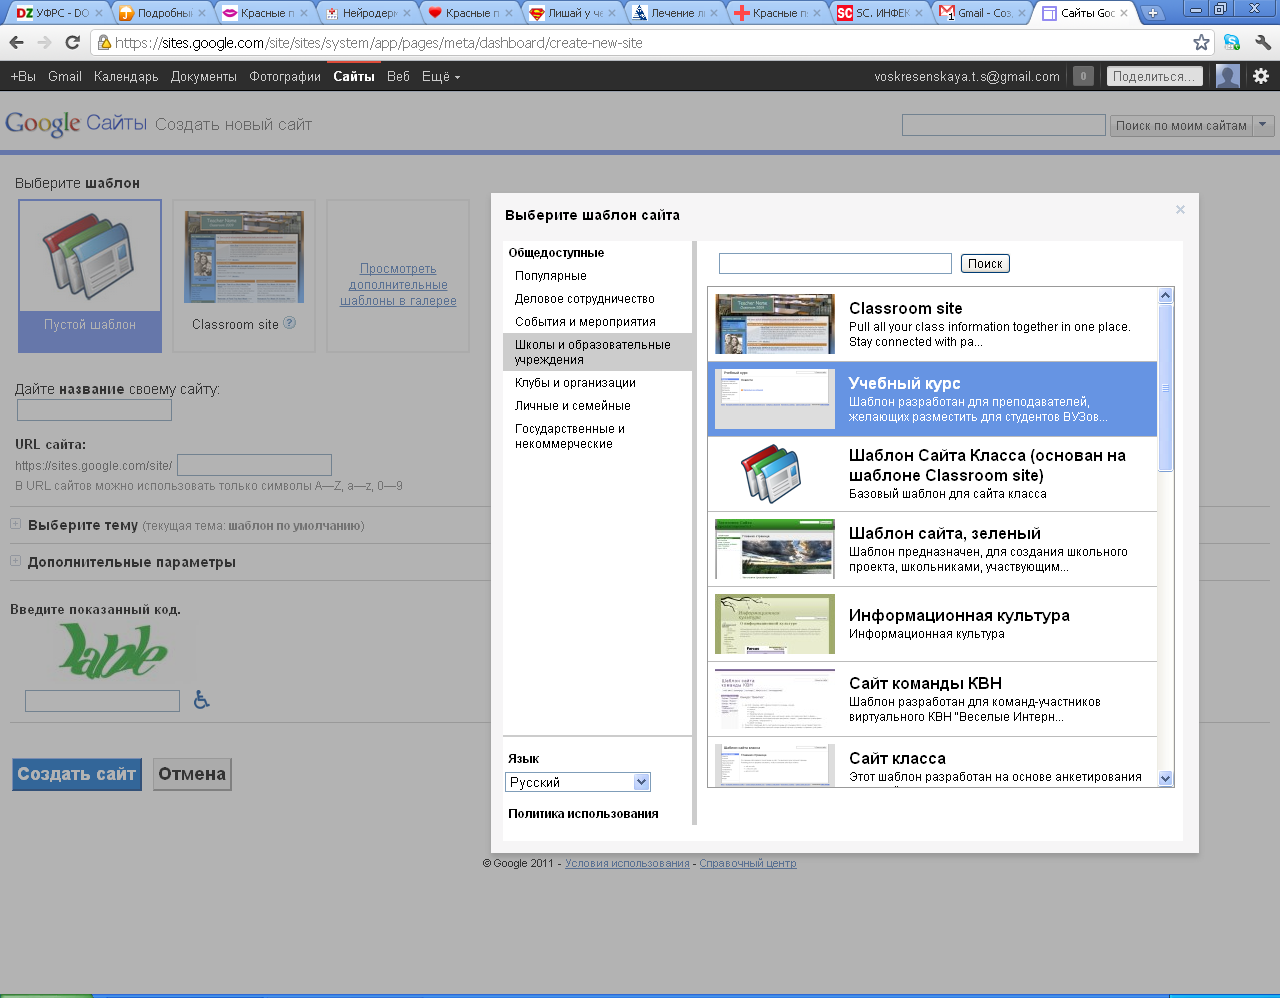
Task: Choose the Сайт команды КВН template
Action: coord(932,699)
